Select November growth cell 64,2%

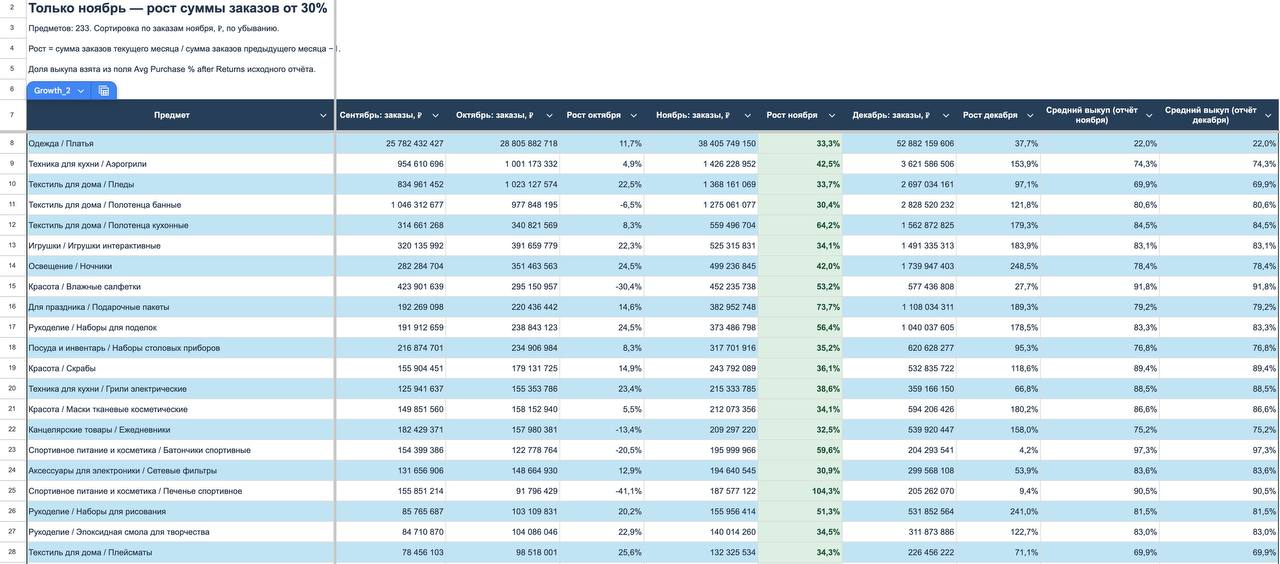click(x=801, y=226)
